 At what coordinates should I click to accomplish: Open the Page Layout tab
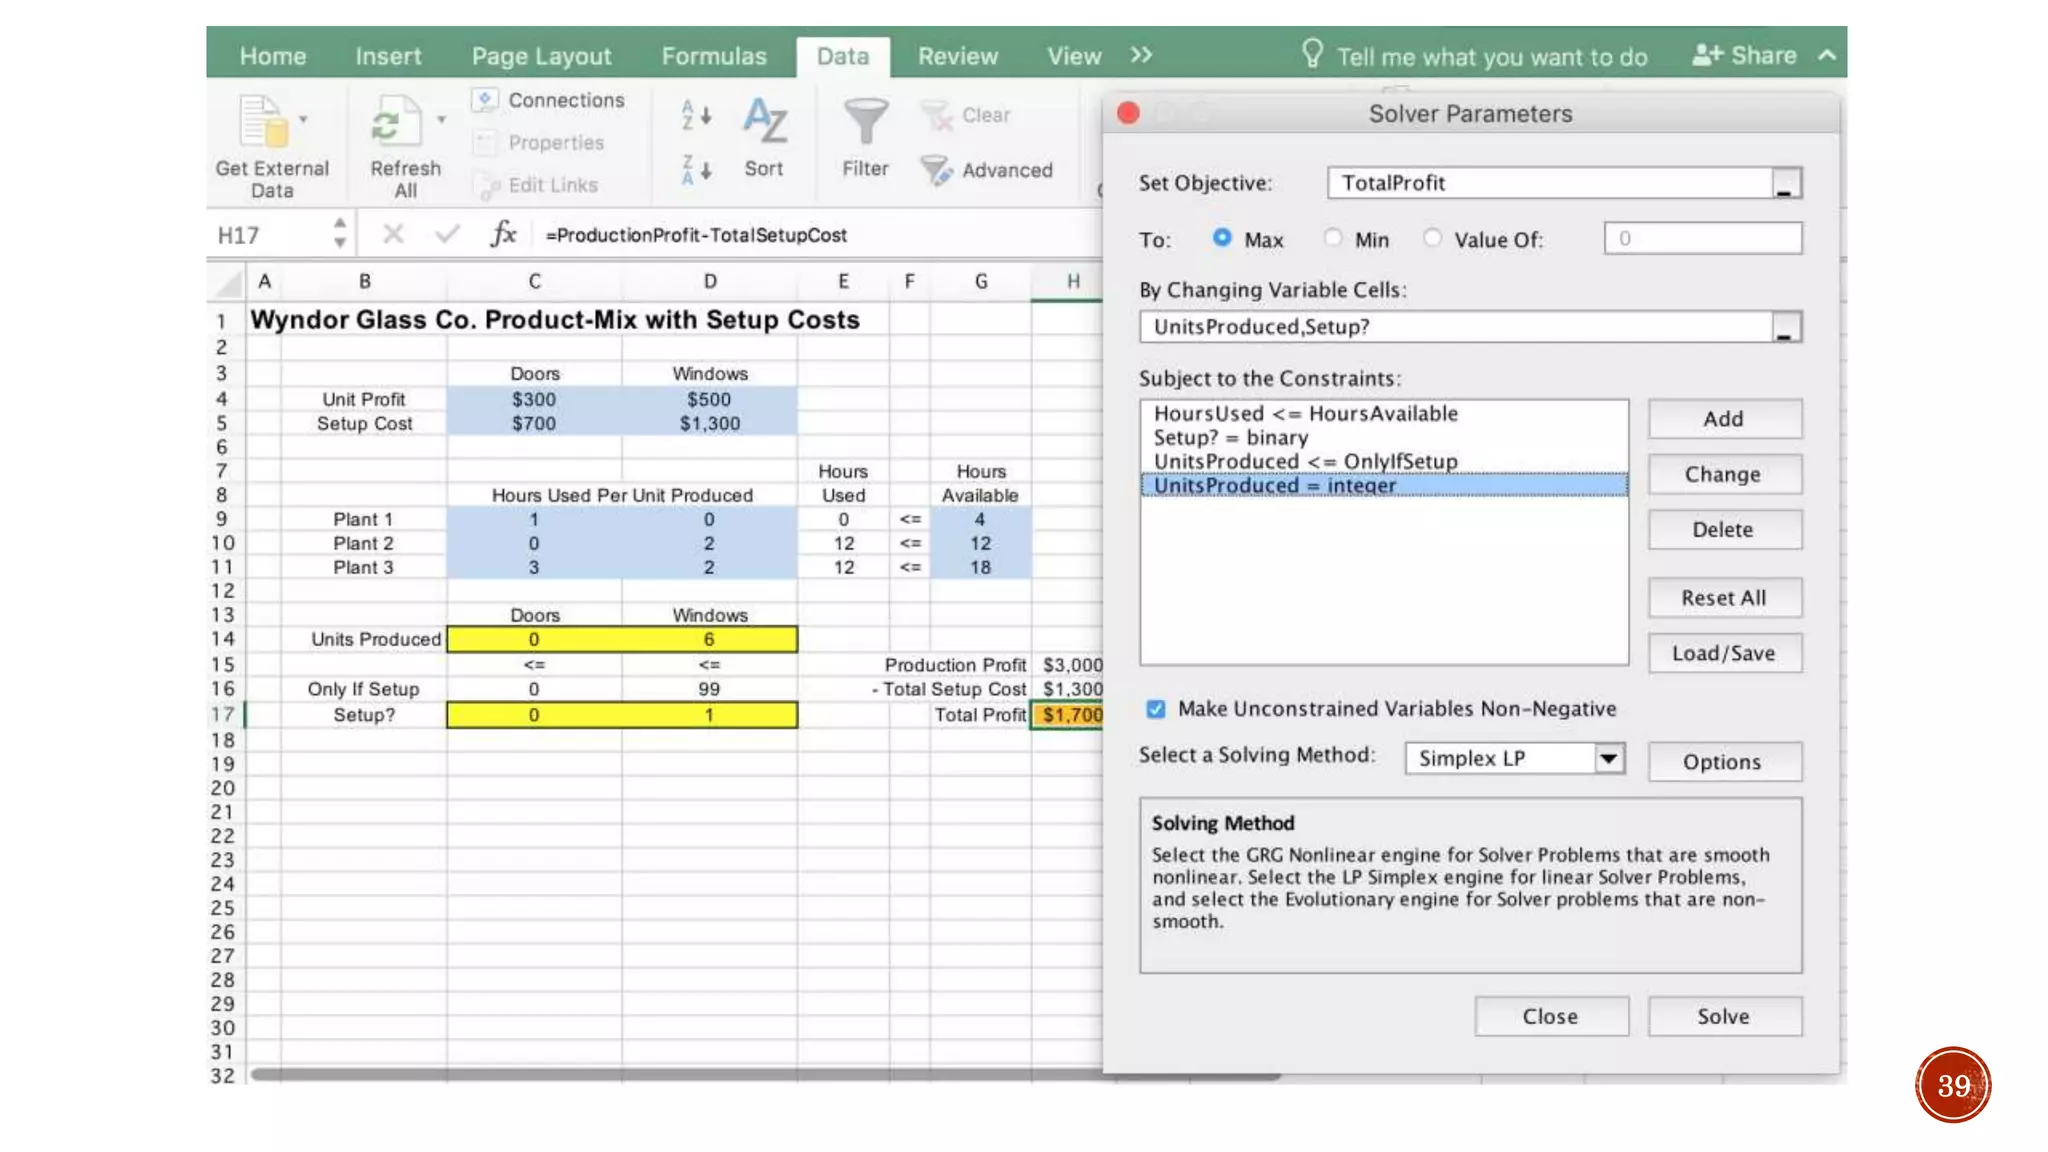point(541,56)
